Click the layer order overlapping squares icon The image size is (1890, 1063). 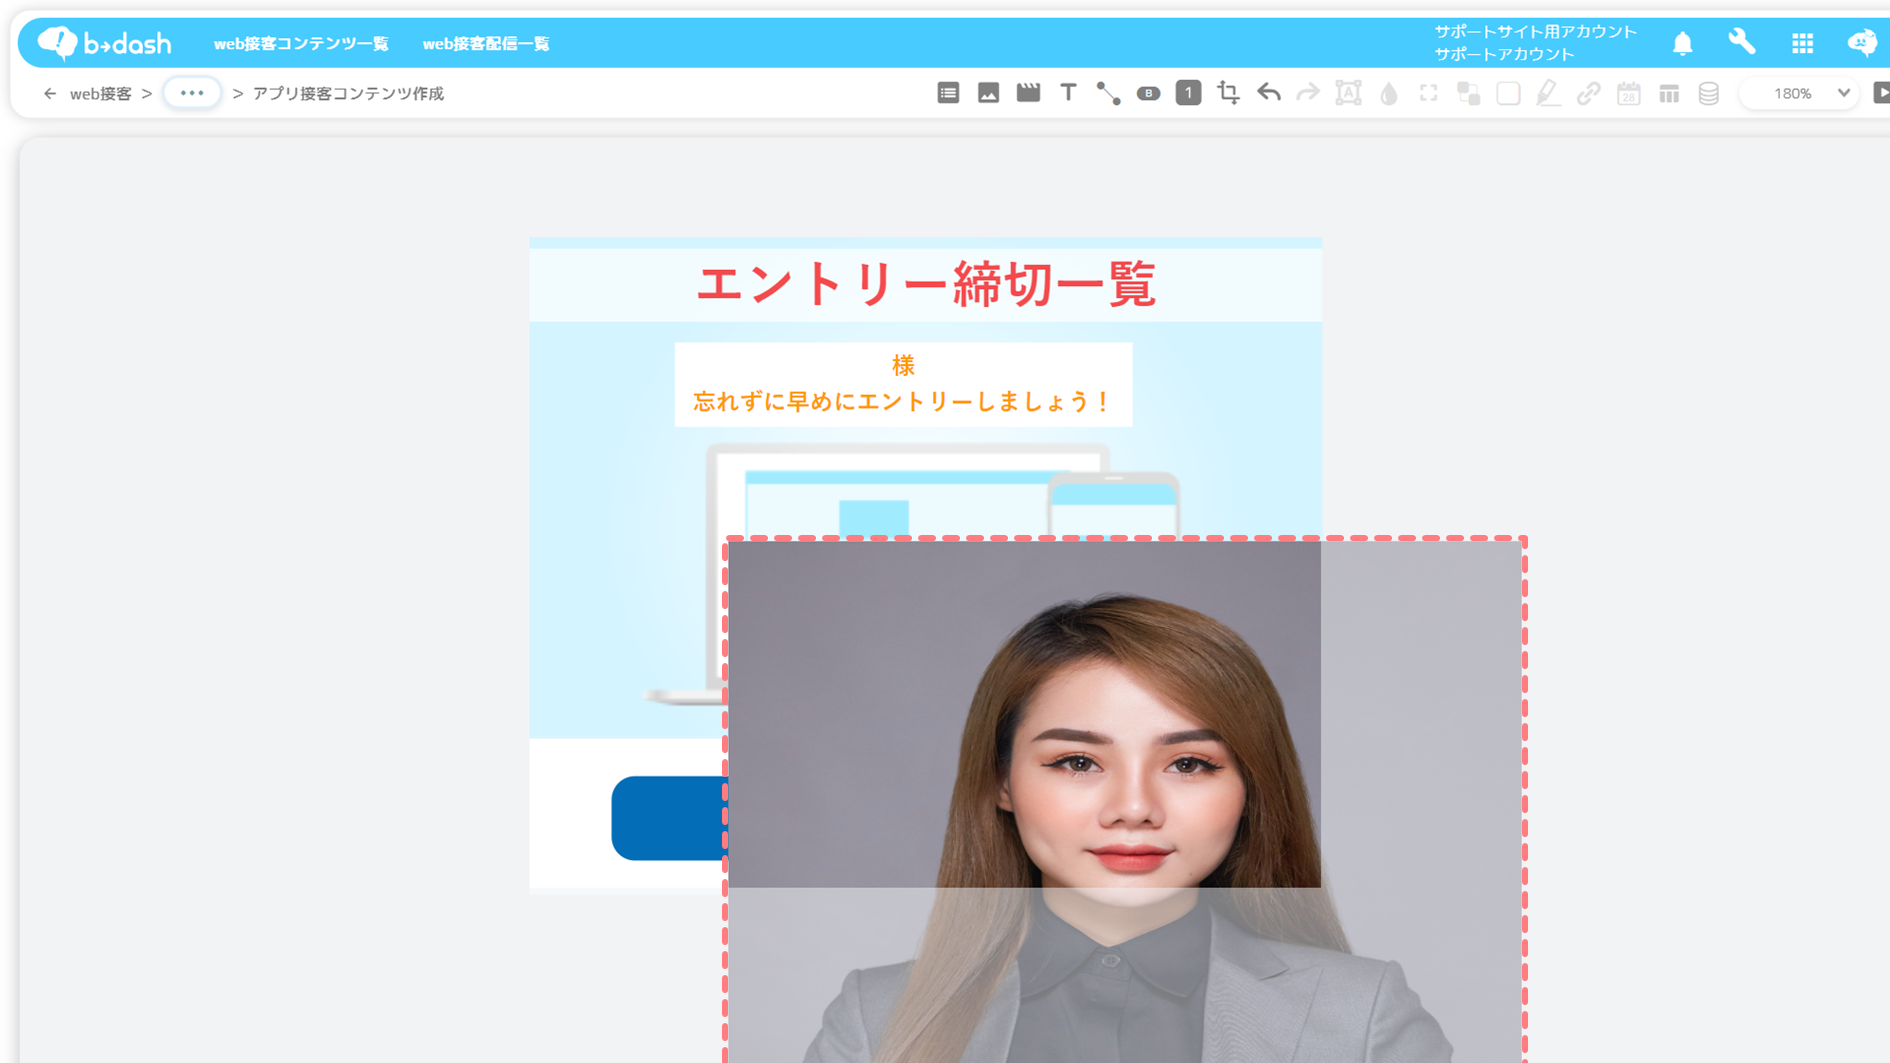(1468, 93)
